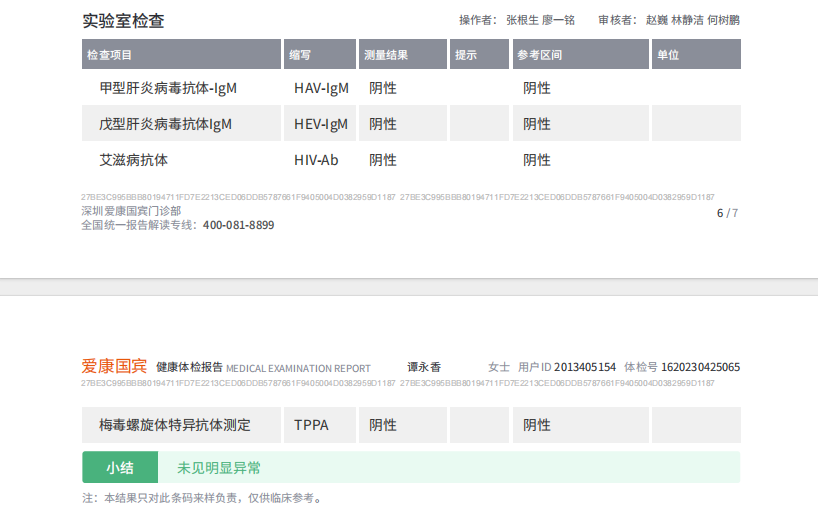This screenshot has height=520, width=818.
Task: Click the 实验室检查 section heading
Action: (x=123, y=19)
